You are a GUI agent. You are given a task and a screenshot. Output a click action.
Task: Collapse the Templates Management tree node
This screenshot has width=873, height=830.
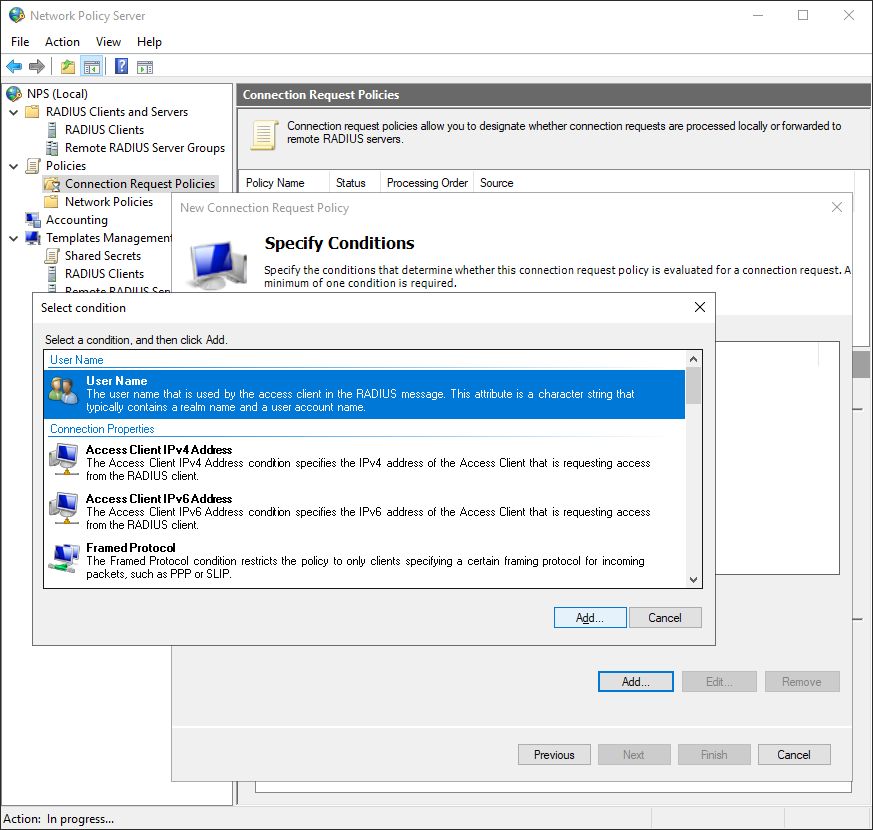[x=14, y=238]
